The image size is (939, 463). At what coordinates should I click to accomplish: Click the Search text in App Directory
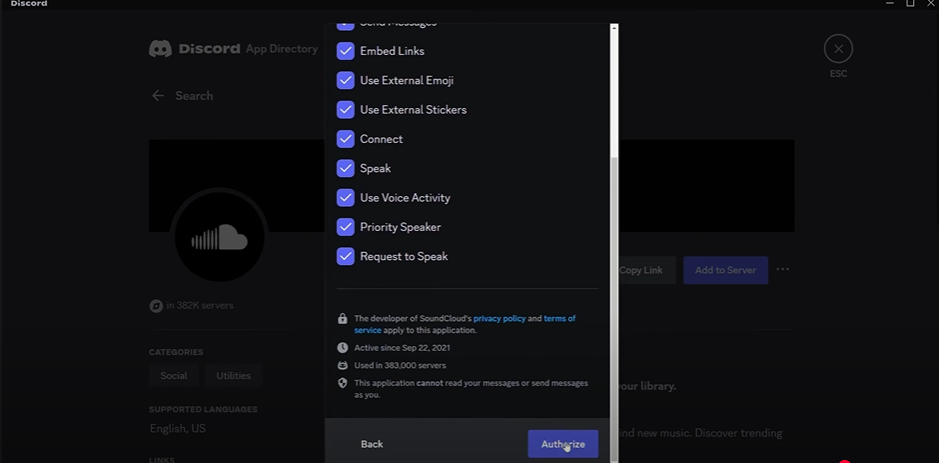[194, 96]
